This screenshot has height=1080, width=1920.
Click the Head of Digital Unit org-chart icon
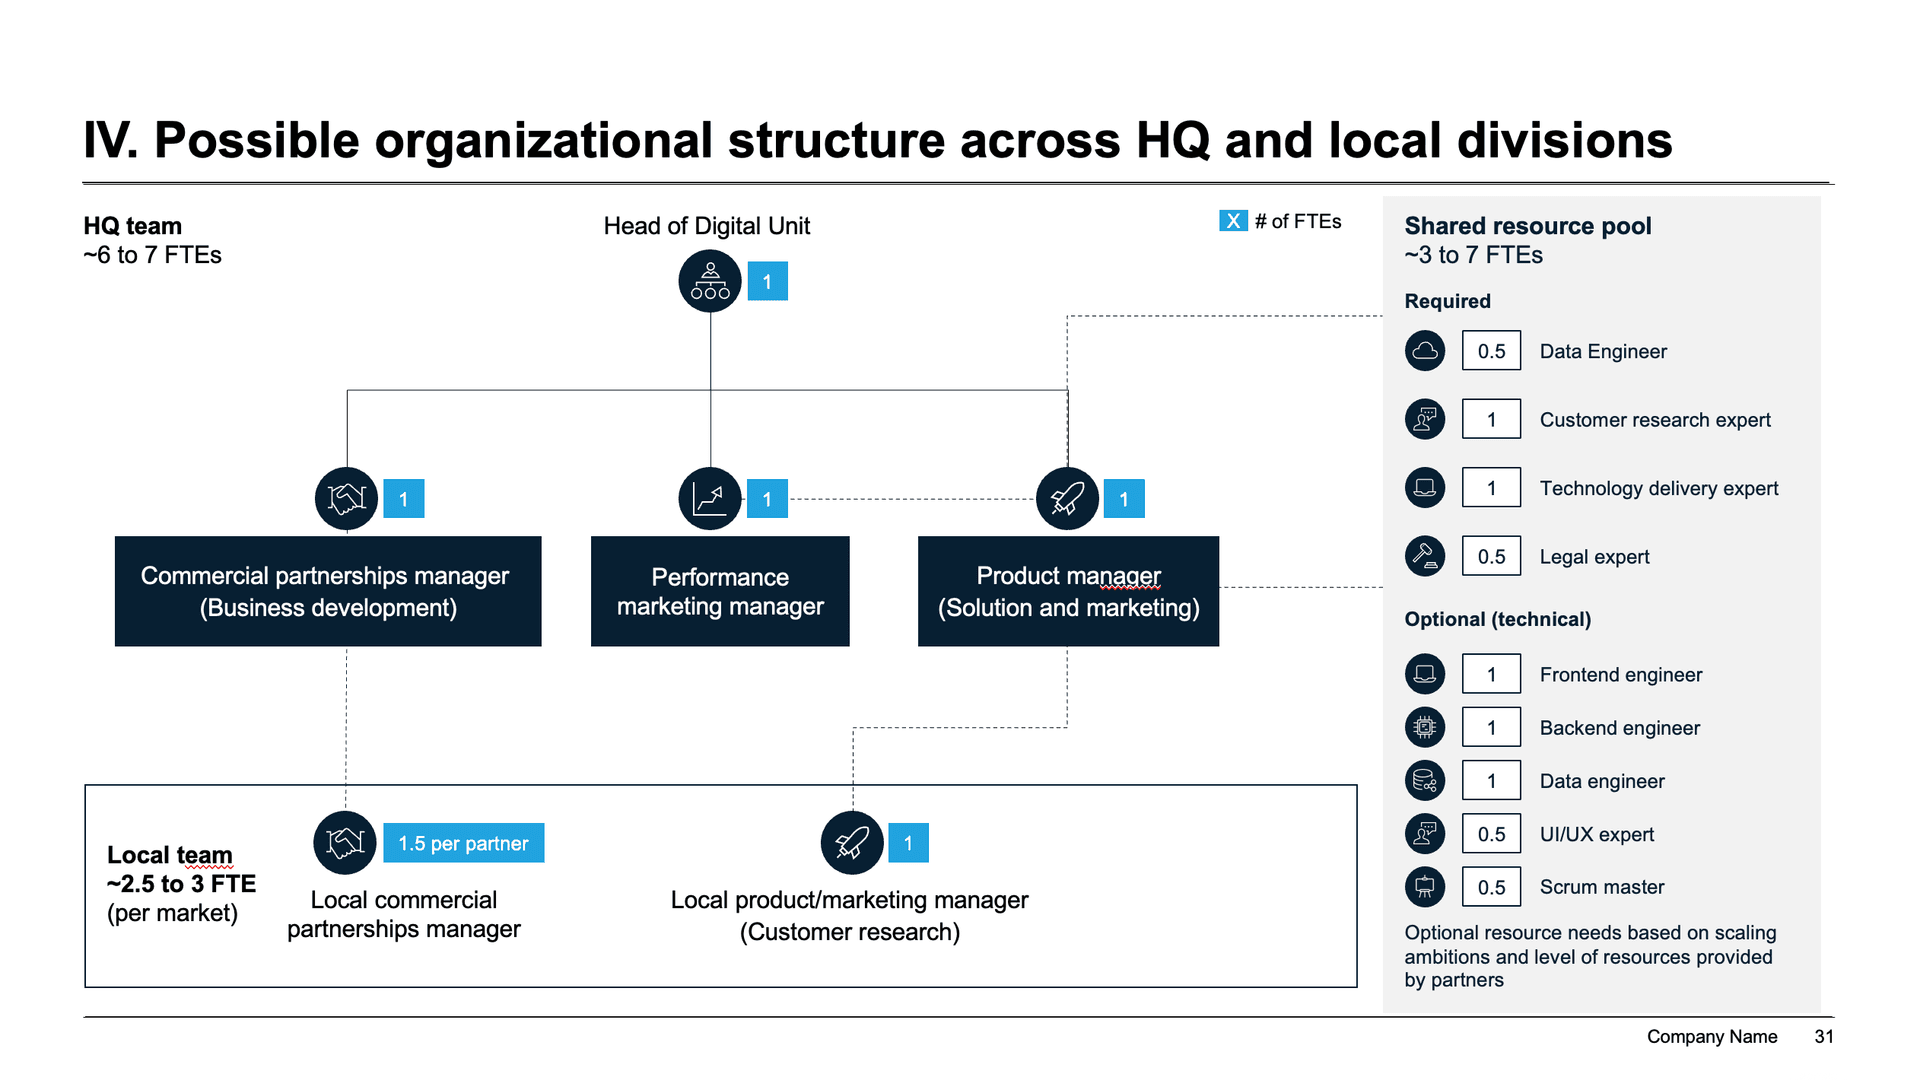709,281
